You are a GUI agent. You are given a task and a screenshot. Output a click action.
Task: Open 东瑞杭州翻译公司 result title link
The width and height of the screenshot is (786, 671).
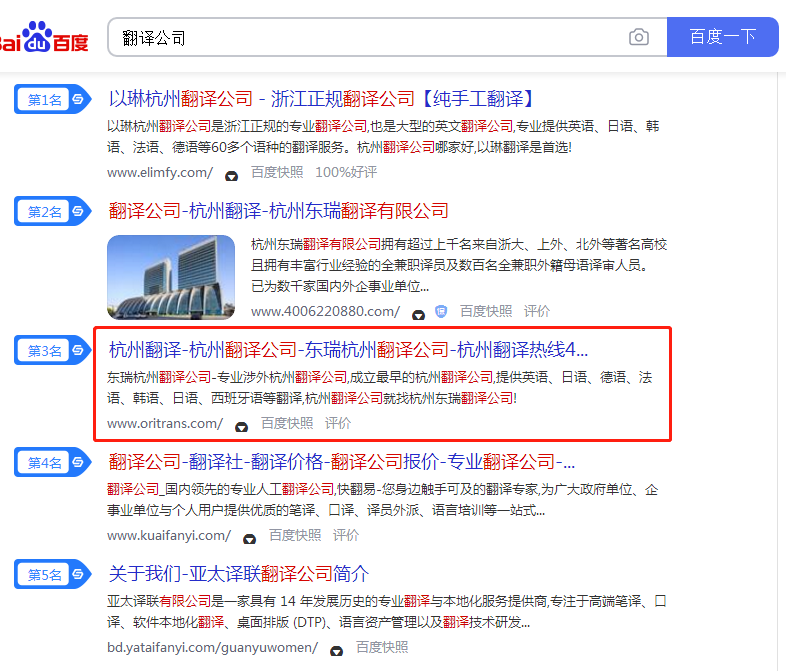click(x=348, y=350)
